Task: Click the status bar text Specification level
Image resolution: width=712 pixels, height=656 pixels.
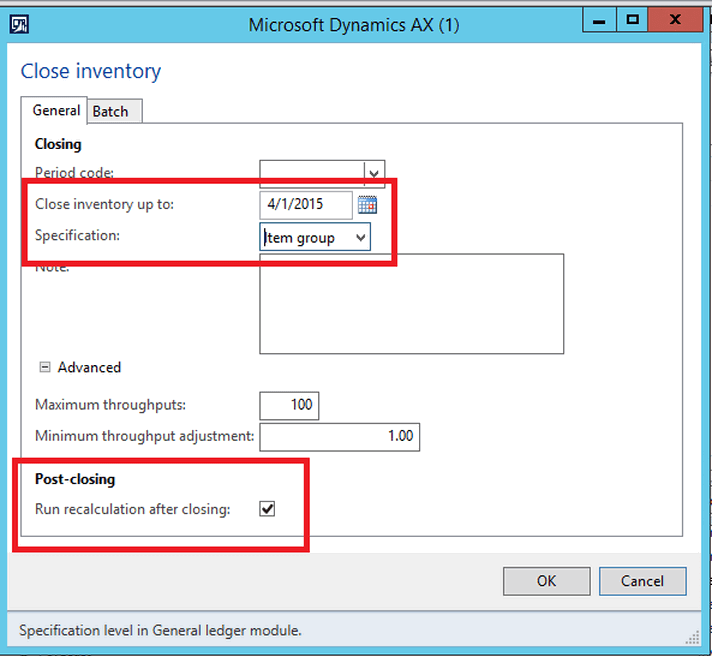Action: tap(160, 630)
